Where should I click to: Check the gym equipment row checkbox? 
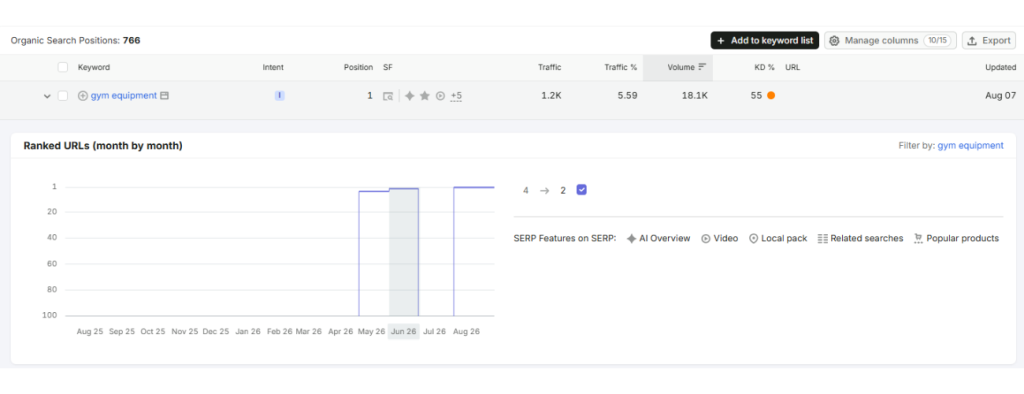pos(63,96)
